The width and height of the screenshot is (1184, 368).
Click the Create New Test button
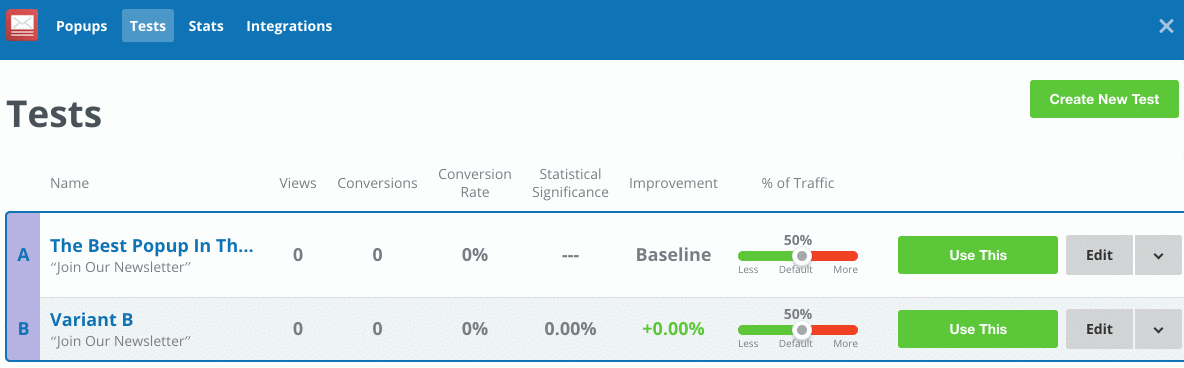1104,99
